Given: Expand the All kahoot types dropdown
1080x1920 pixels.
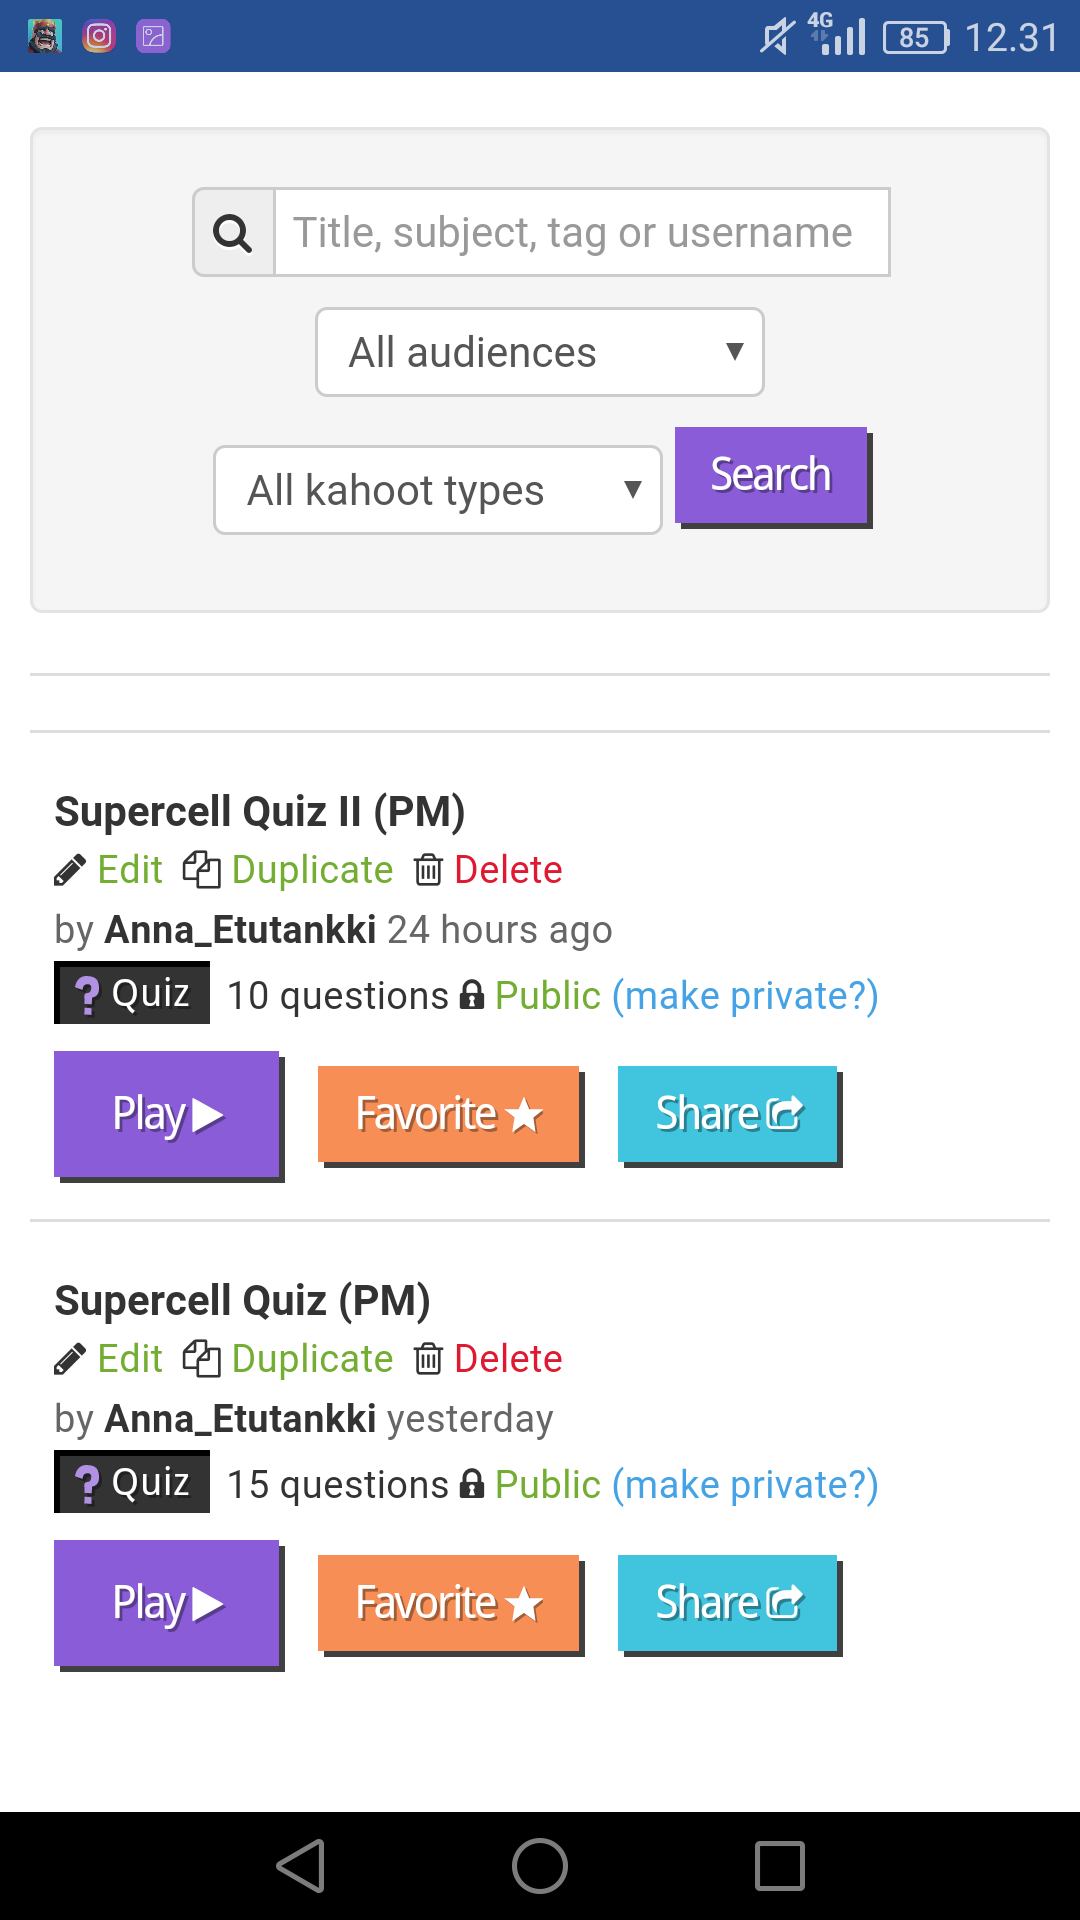Looking at the screenshot, I should coord(438,490).
